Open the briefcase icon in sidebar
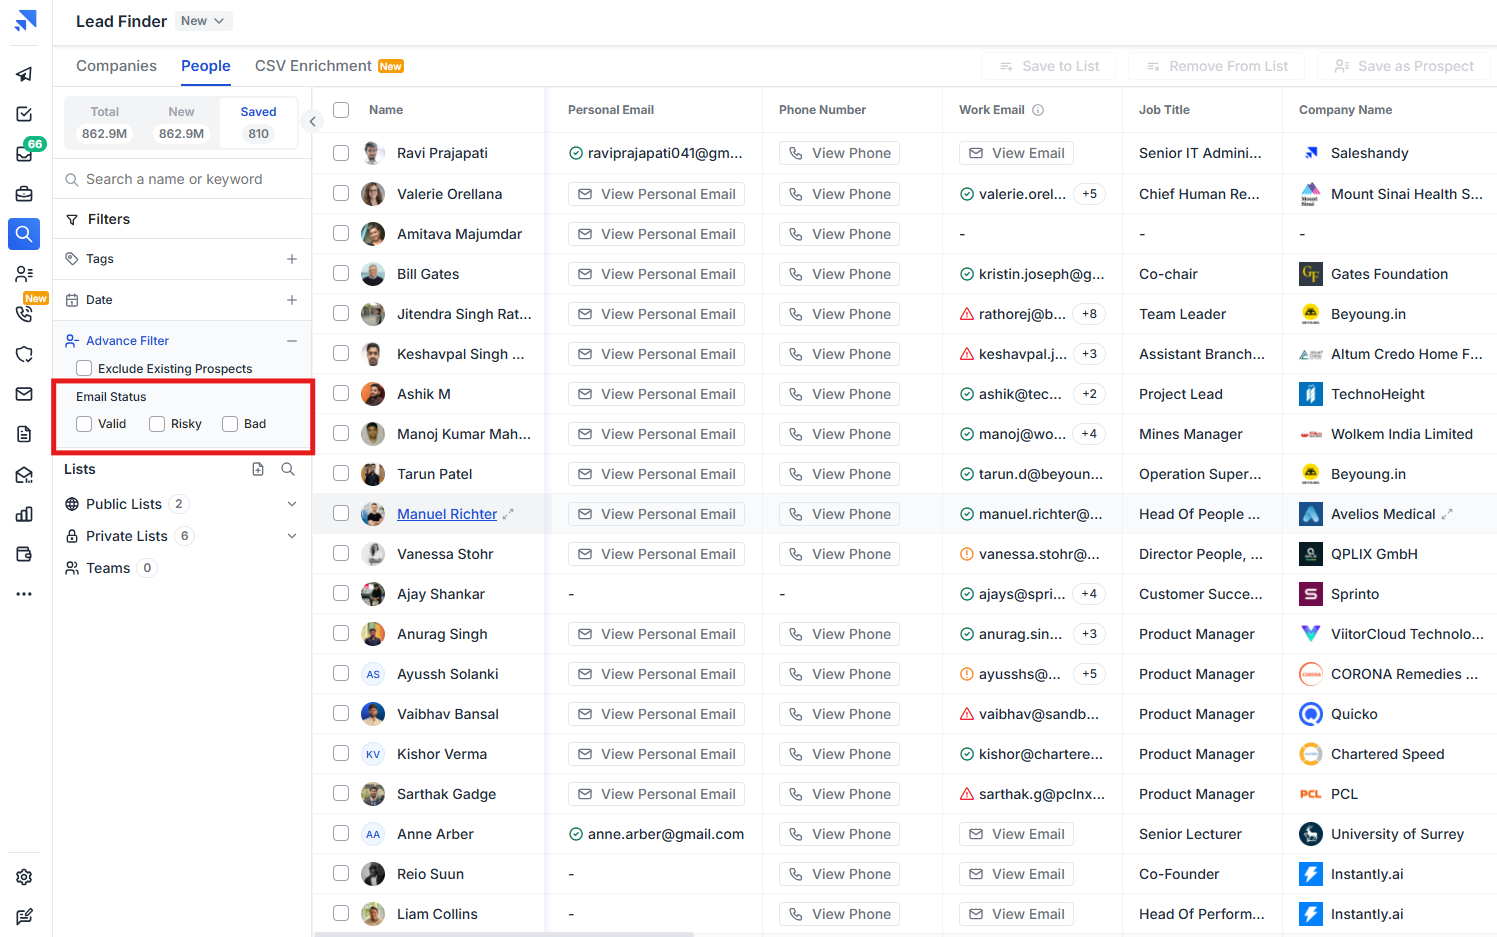The image size is (1497, 937). 24,194
